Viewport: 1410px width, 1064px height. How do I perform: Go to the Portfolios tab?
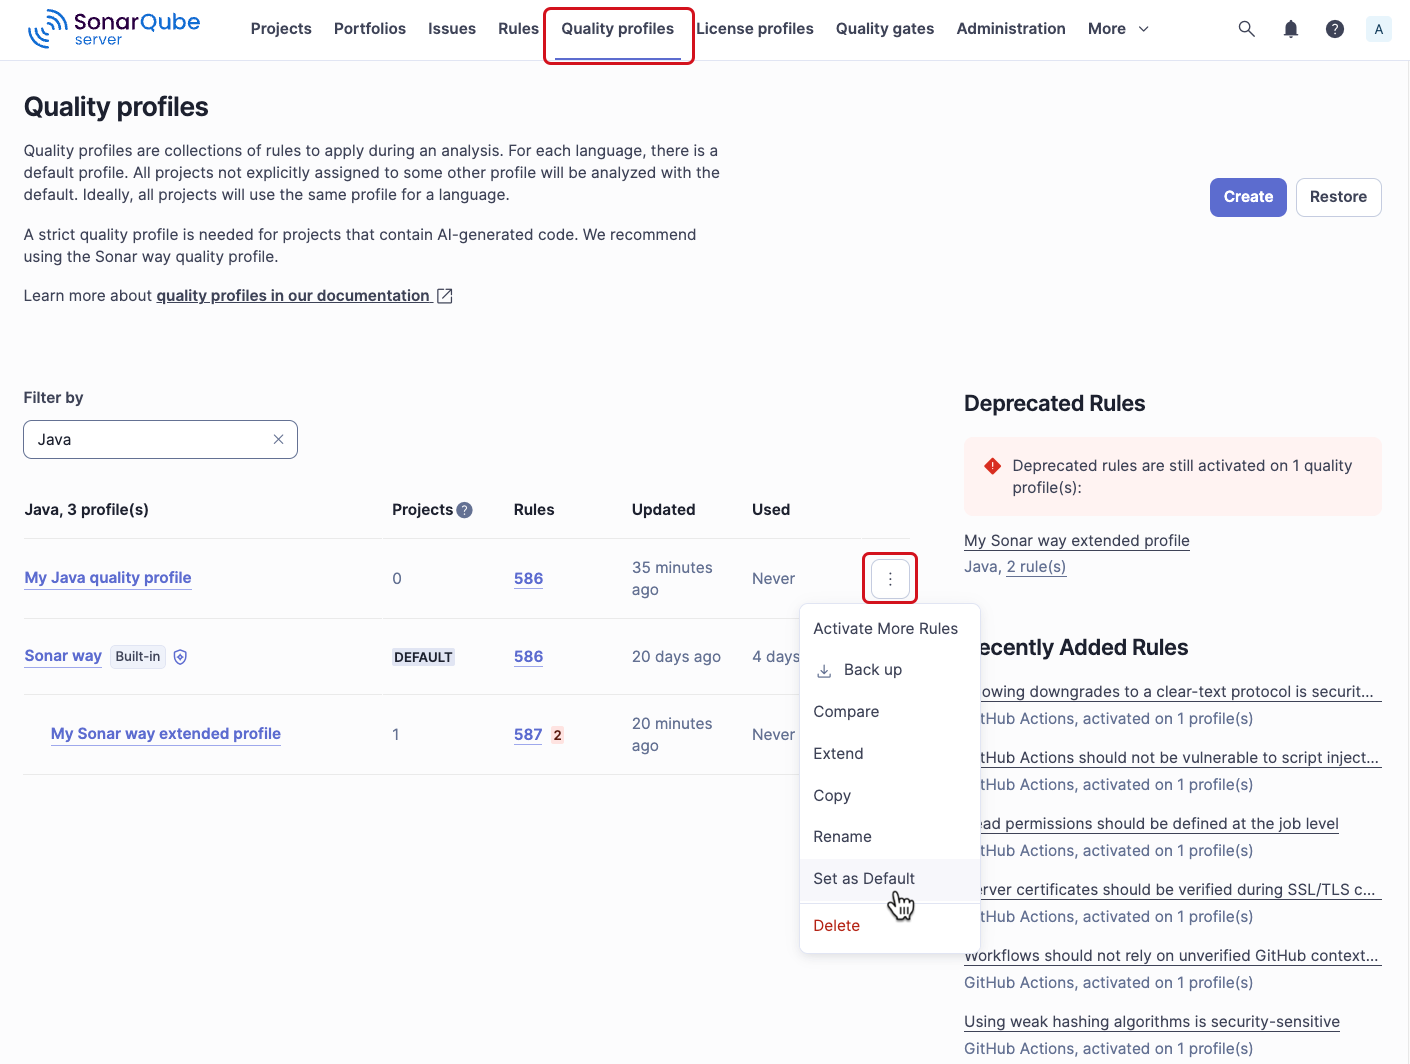pyautogui.click(x=370, y=29)
